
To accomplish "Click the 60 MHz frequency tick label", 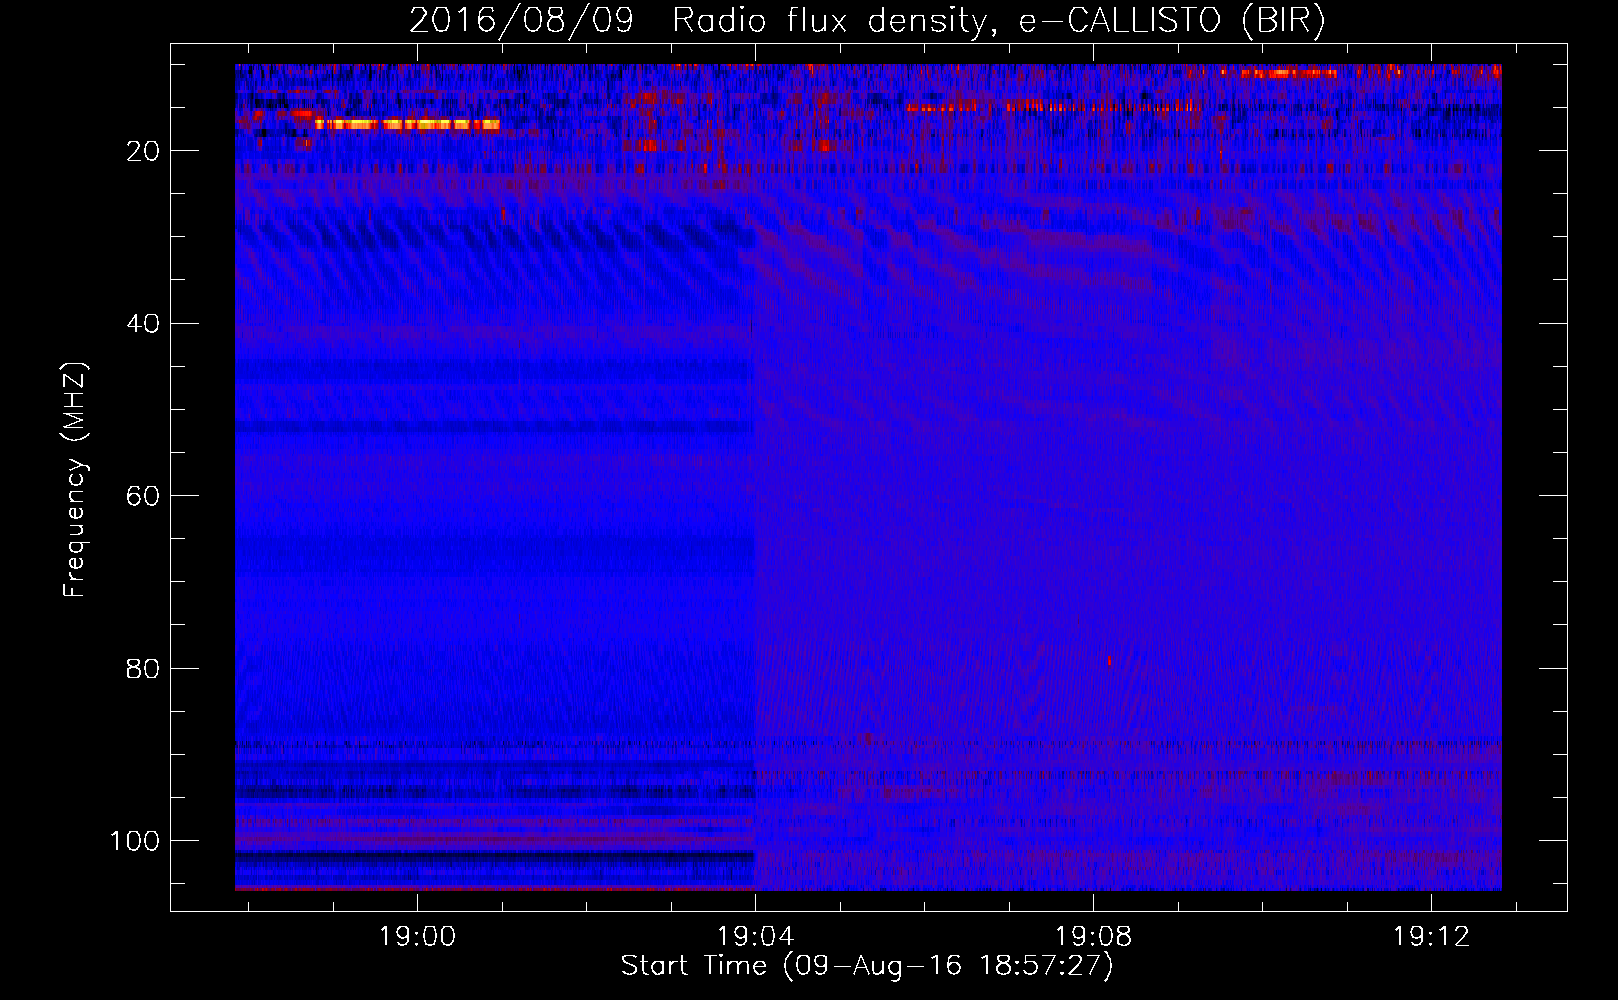I will (143, 496).
